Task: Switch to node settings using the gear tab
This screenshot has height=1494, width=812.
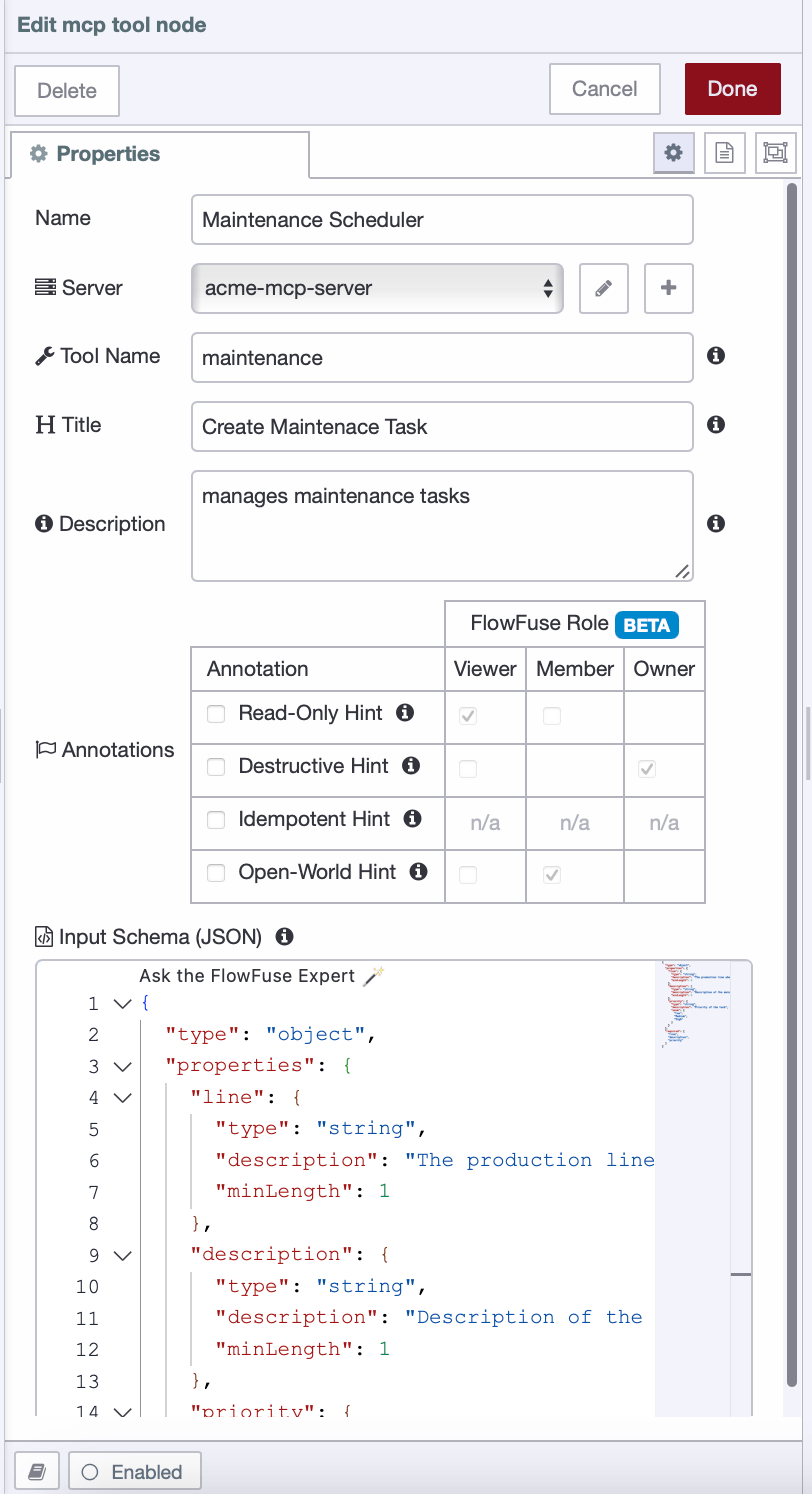Action: point(673,153)
